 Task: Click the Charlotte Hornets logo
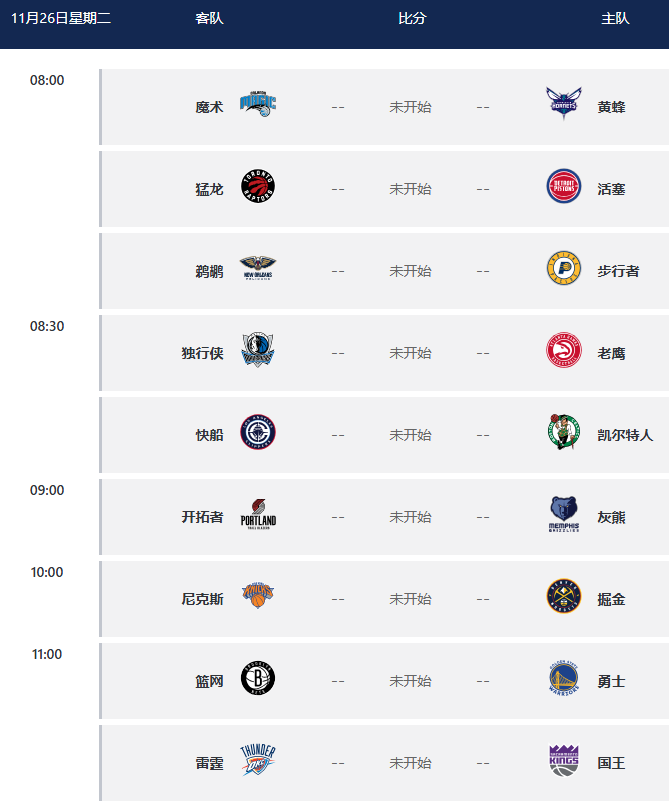[x=564, y=103]
